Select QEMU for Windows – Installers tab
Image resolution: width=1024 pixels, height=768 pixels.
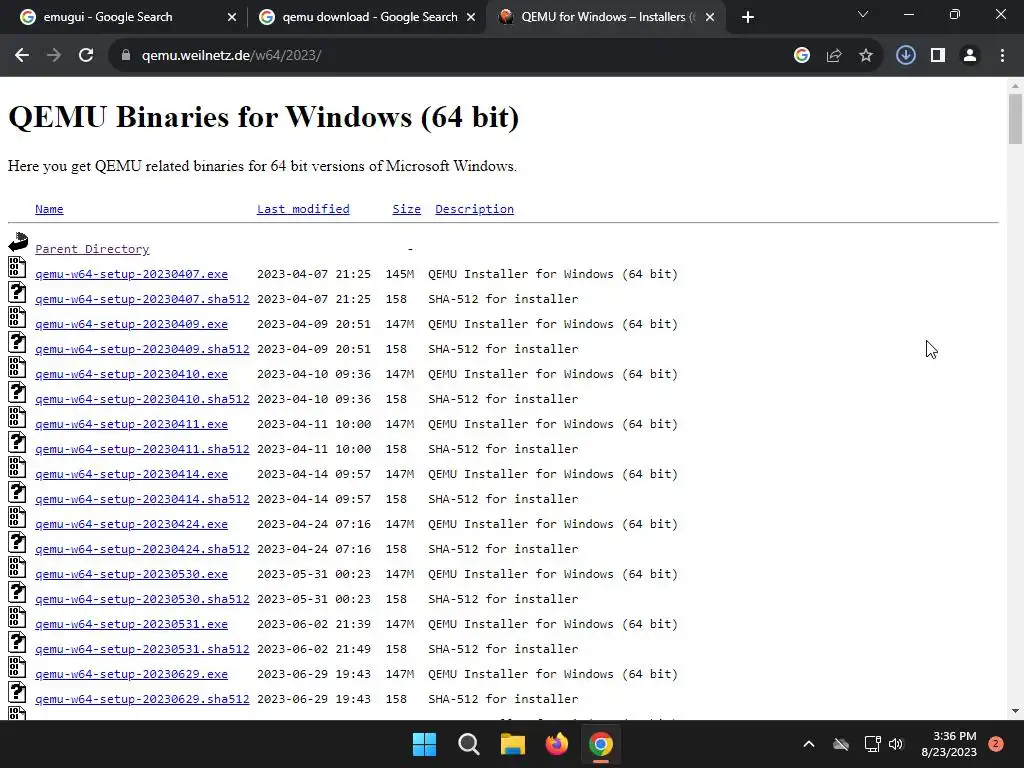(606, 18)
